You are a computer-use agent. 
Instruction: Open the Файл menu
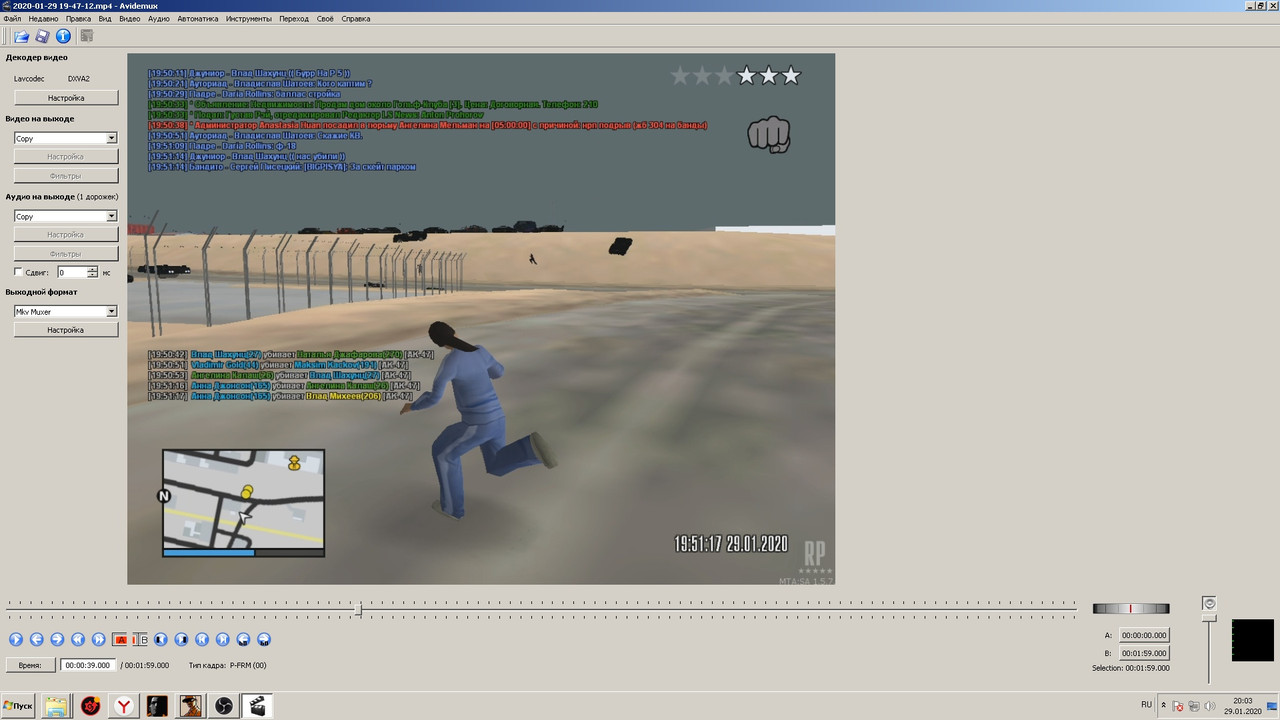[12, 19]
